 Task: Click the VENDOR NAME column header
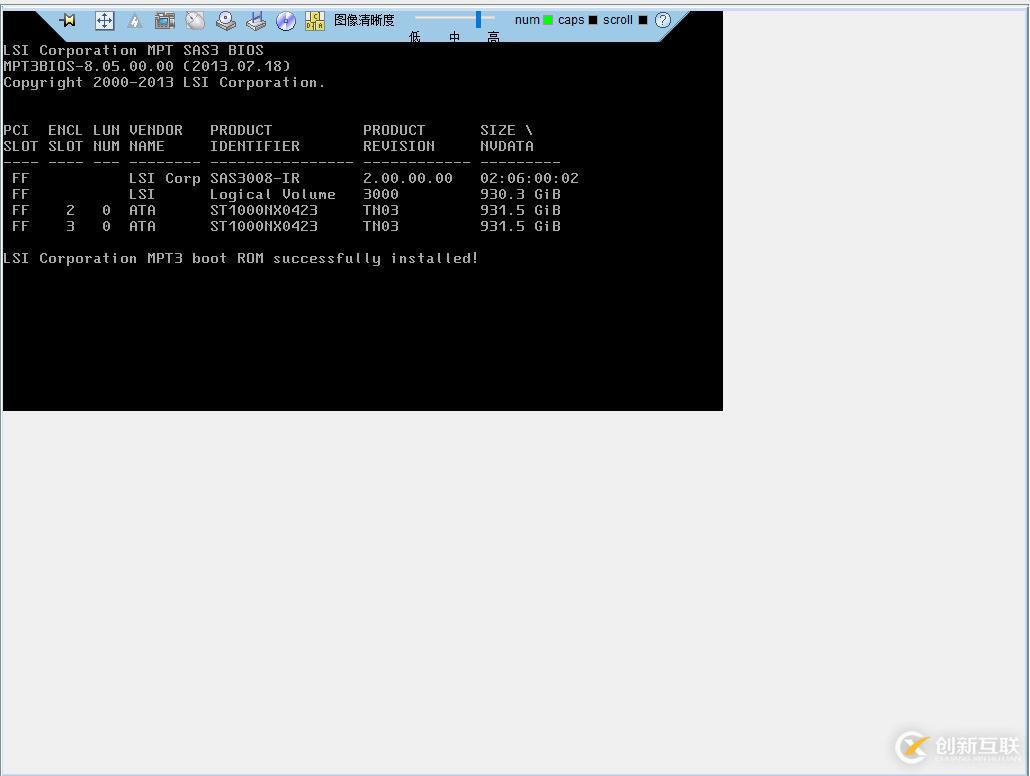point(156,138)
